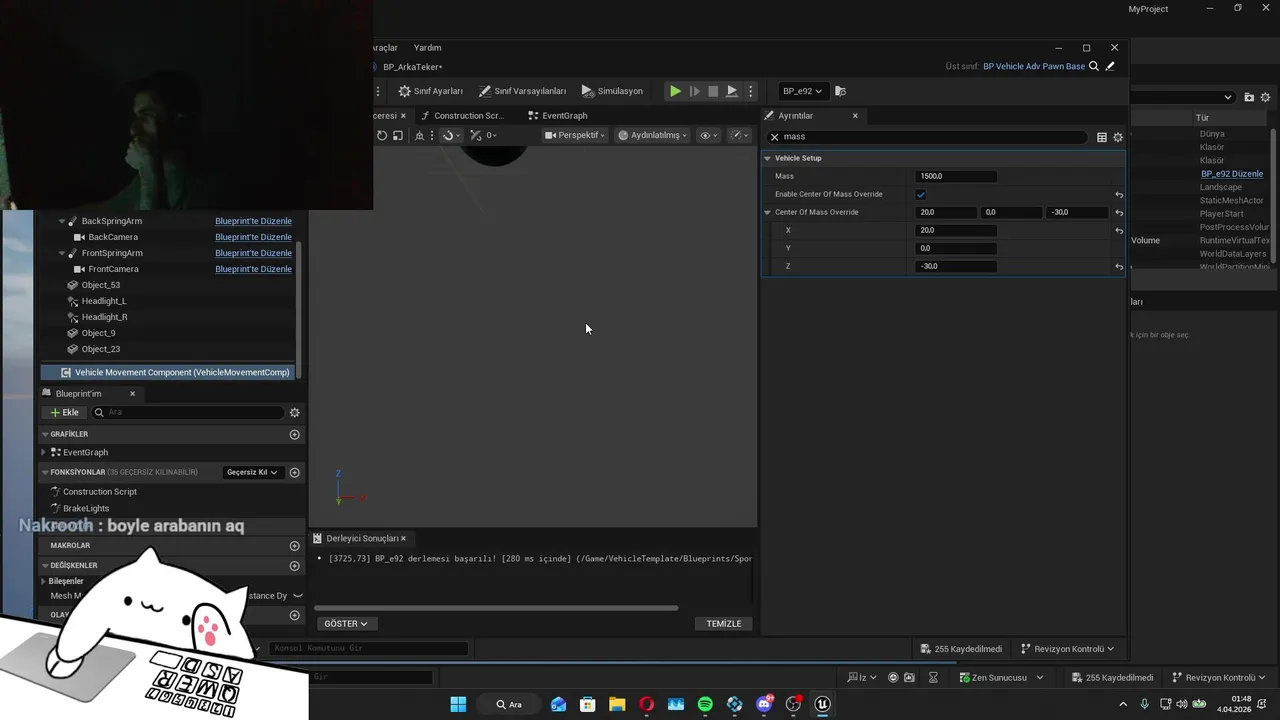Start play with the green Play button

tap(675, 91)
